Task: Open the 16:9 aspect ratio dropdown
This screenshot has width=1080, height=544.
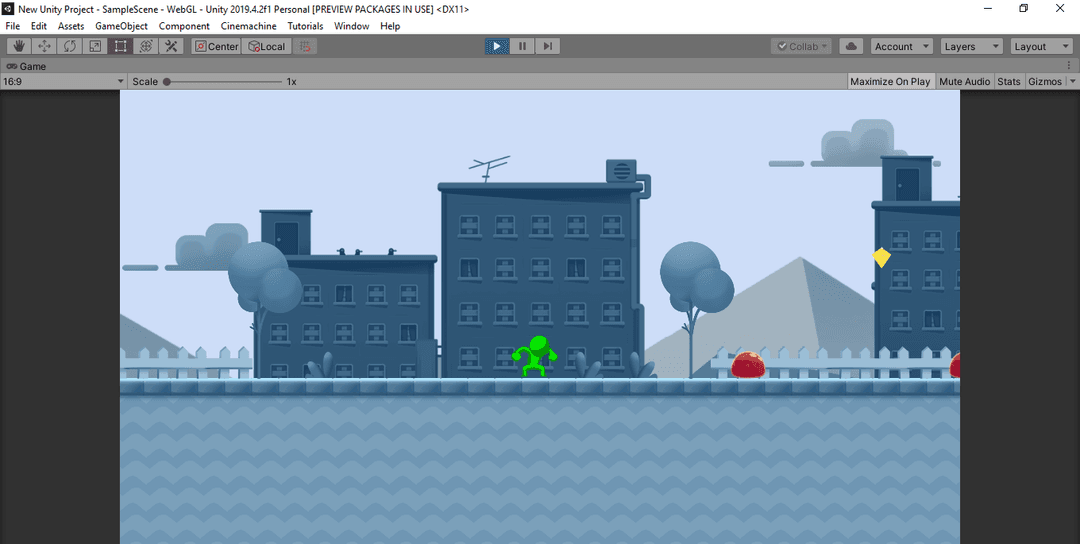Action: point(63,81)
